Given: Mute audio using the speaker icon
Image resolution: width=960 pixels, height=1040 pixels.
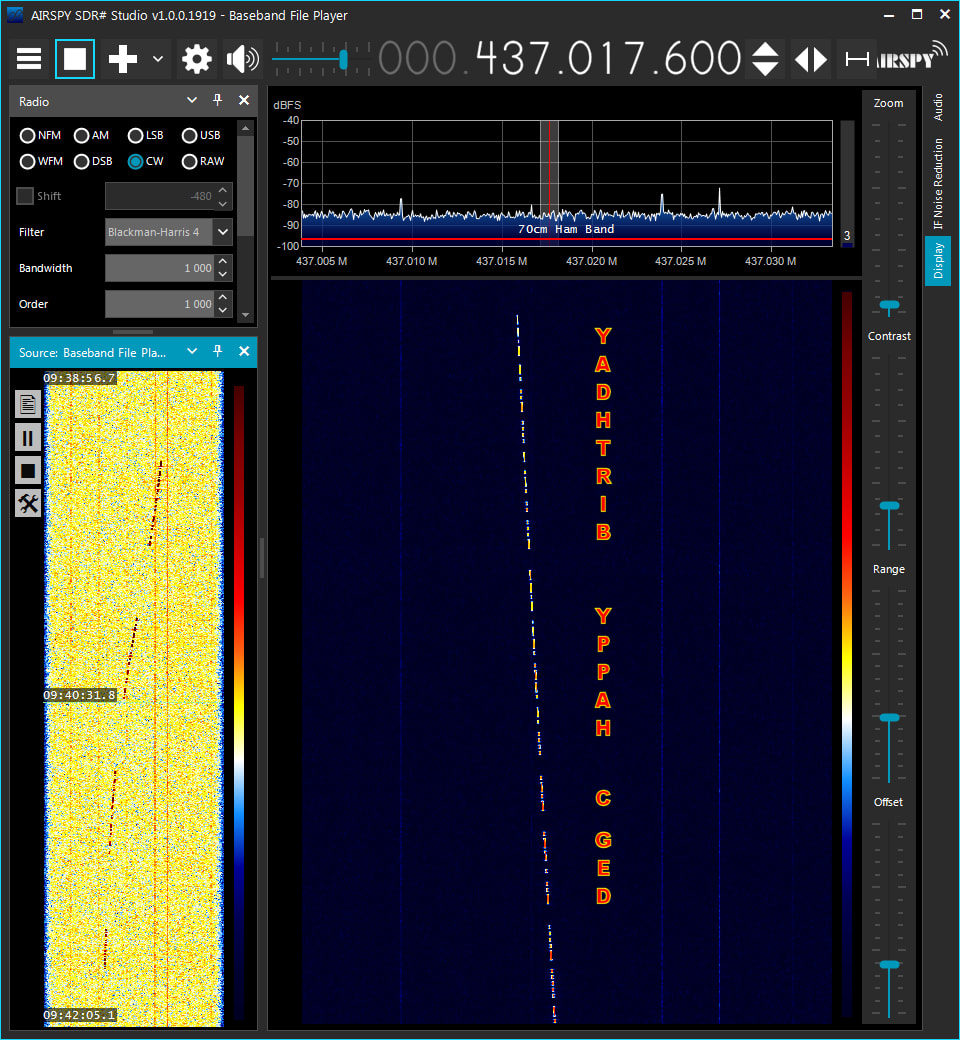Looking at the screenshot, I should tap(242, 59).
